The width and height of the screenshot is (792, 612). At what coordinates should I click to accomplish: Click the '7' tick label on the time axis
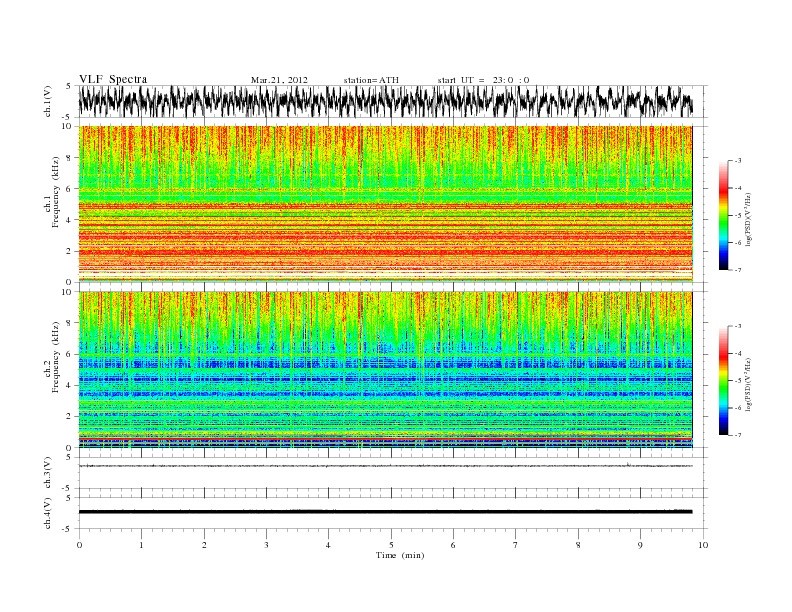click(516, 545)
